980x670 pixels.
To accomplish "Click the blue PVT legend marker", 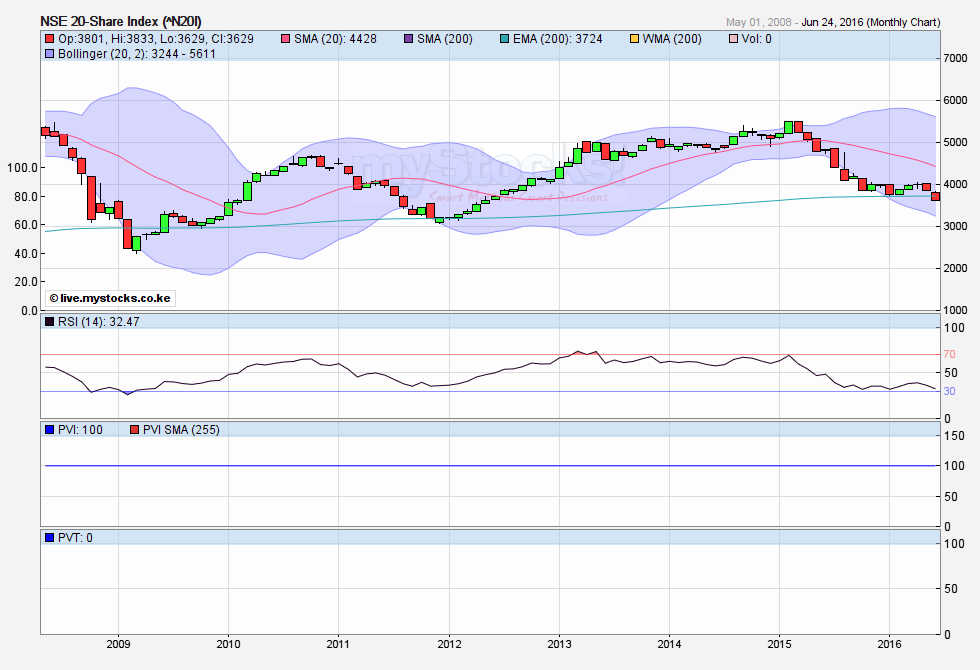I will [50, 538].
